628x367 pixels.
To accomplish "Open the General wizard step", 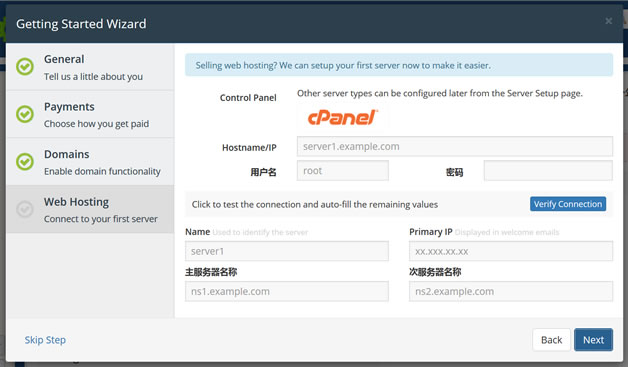I will pos(90,67).
